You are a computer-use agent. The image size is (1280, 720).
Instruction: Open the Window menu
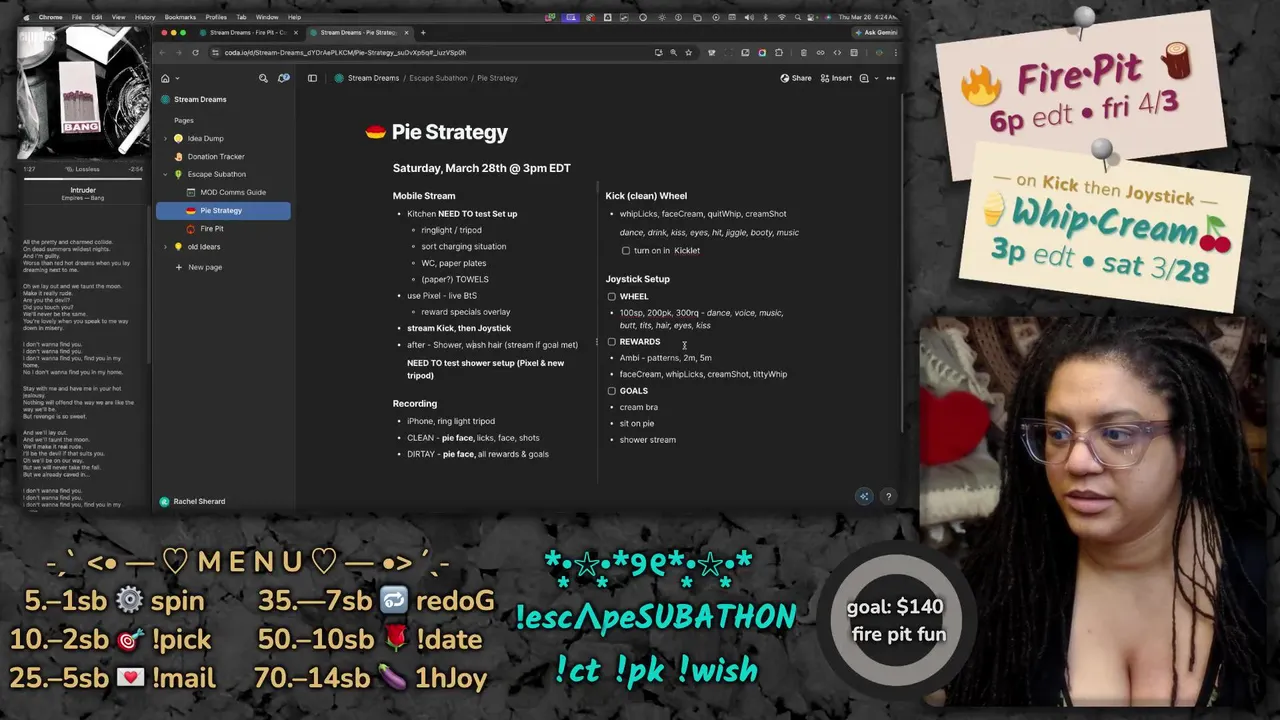tap(267, 17)
